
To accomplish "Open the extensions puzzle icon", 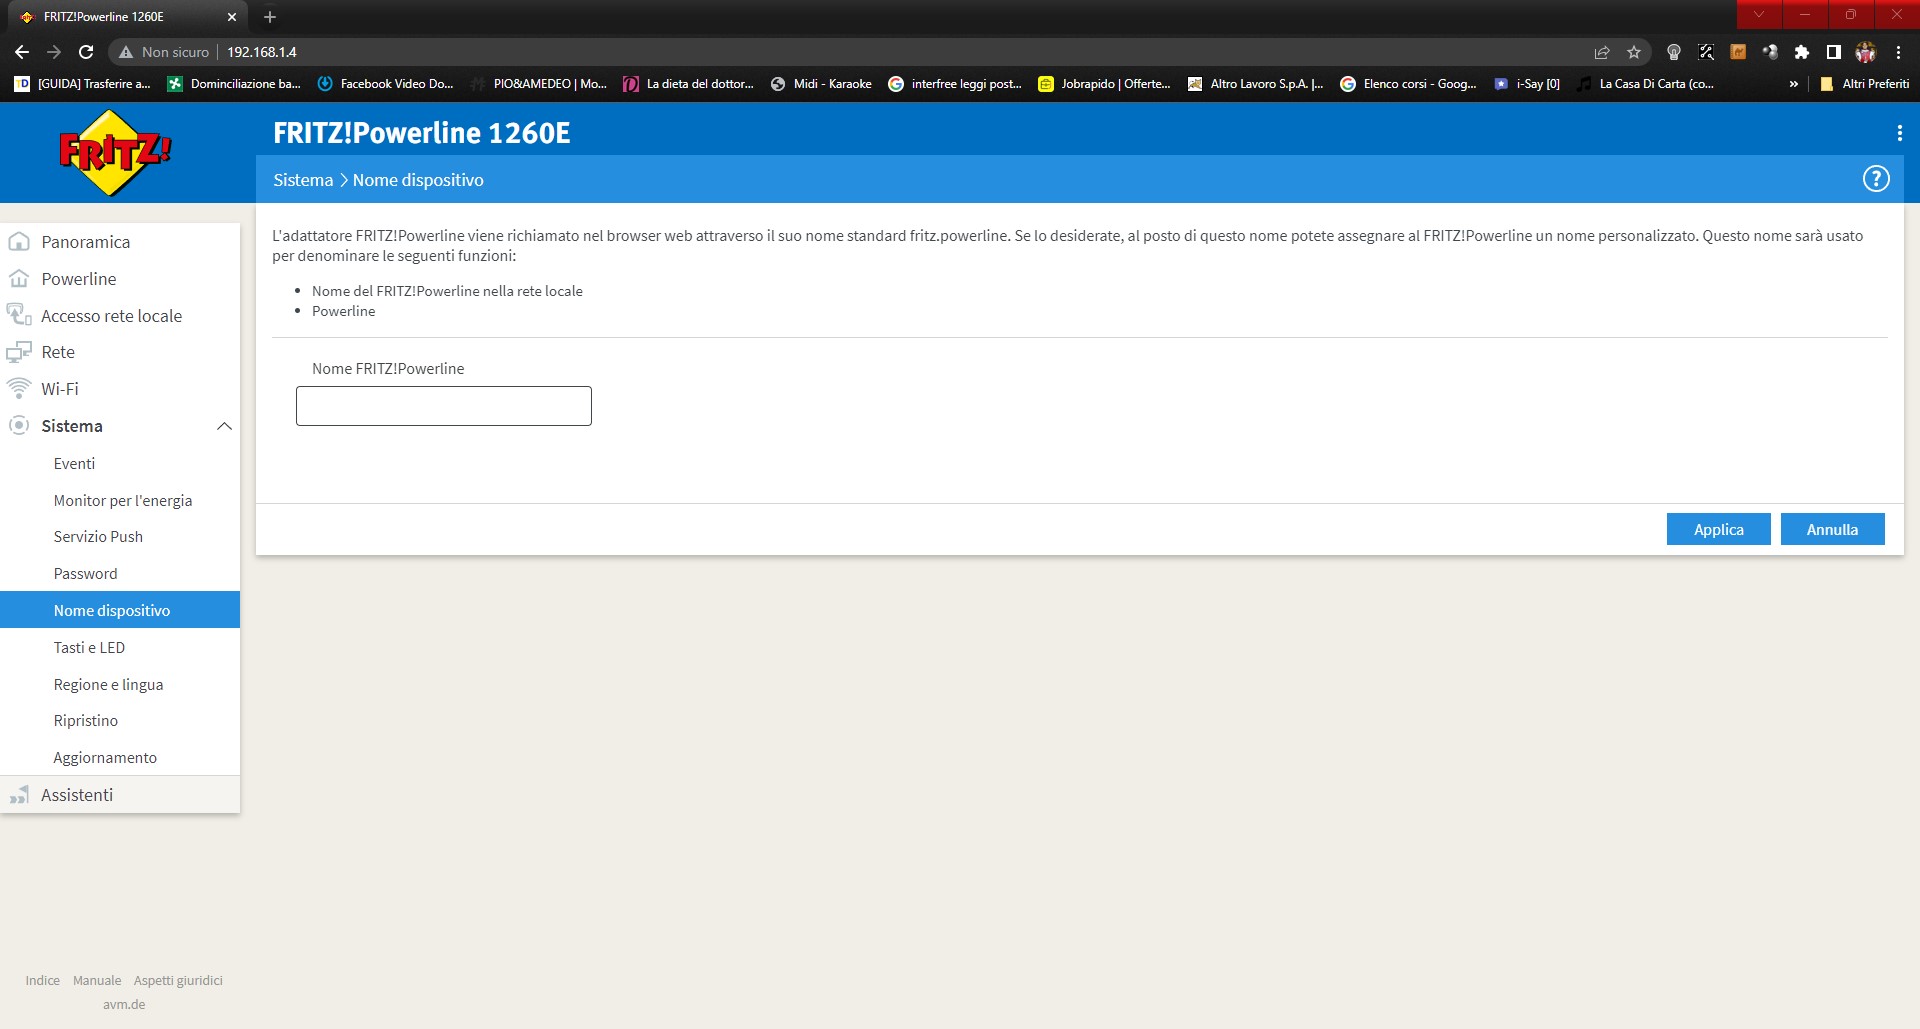I will 1802,52.
